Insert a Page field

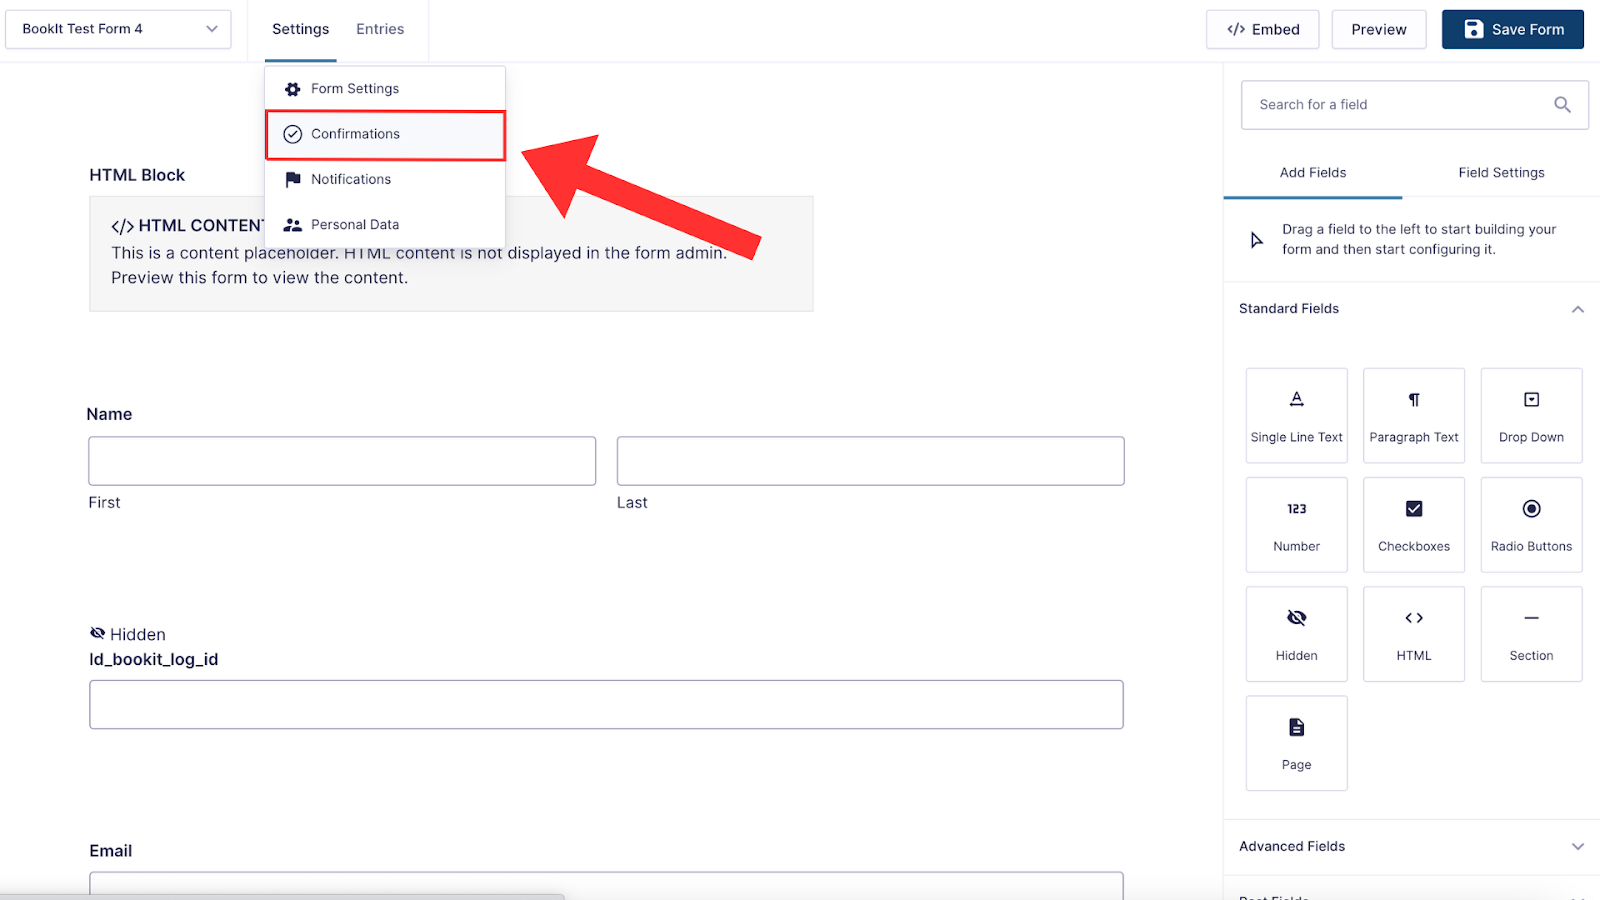coord(1296,743)
